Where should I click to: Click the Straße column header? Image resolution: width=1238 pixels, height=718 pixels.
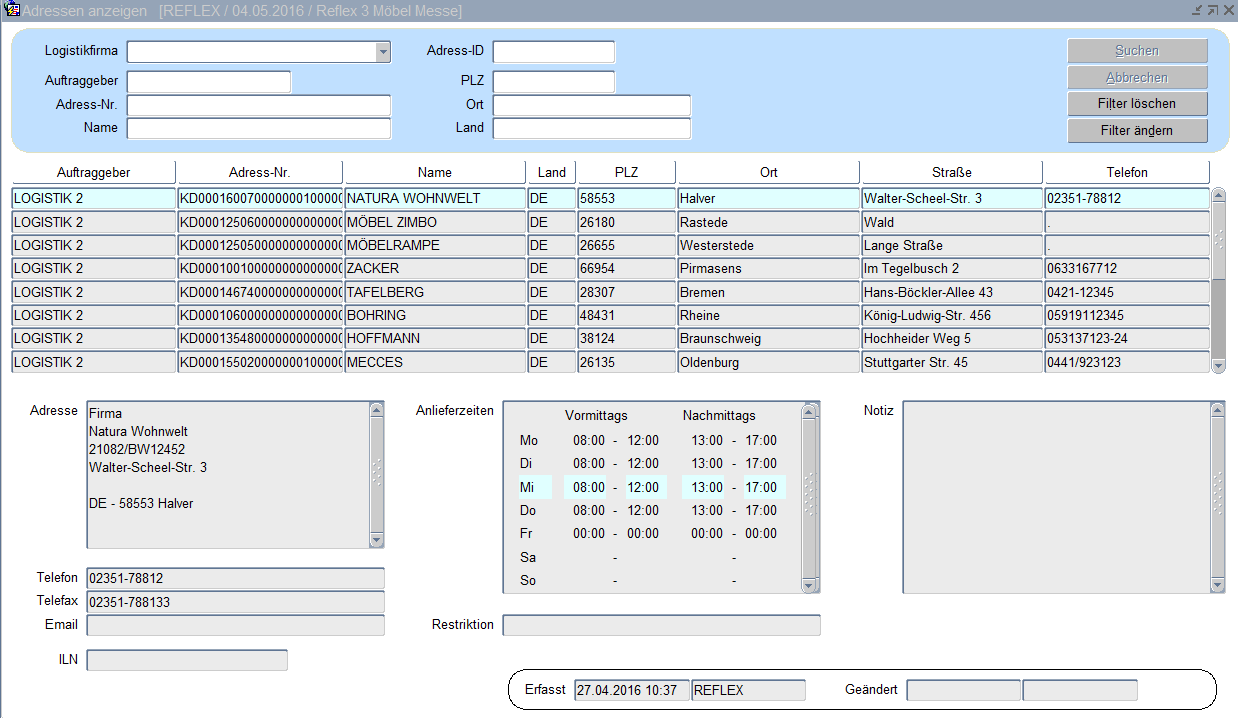(951, 172)
